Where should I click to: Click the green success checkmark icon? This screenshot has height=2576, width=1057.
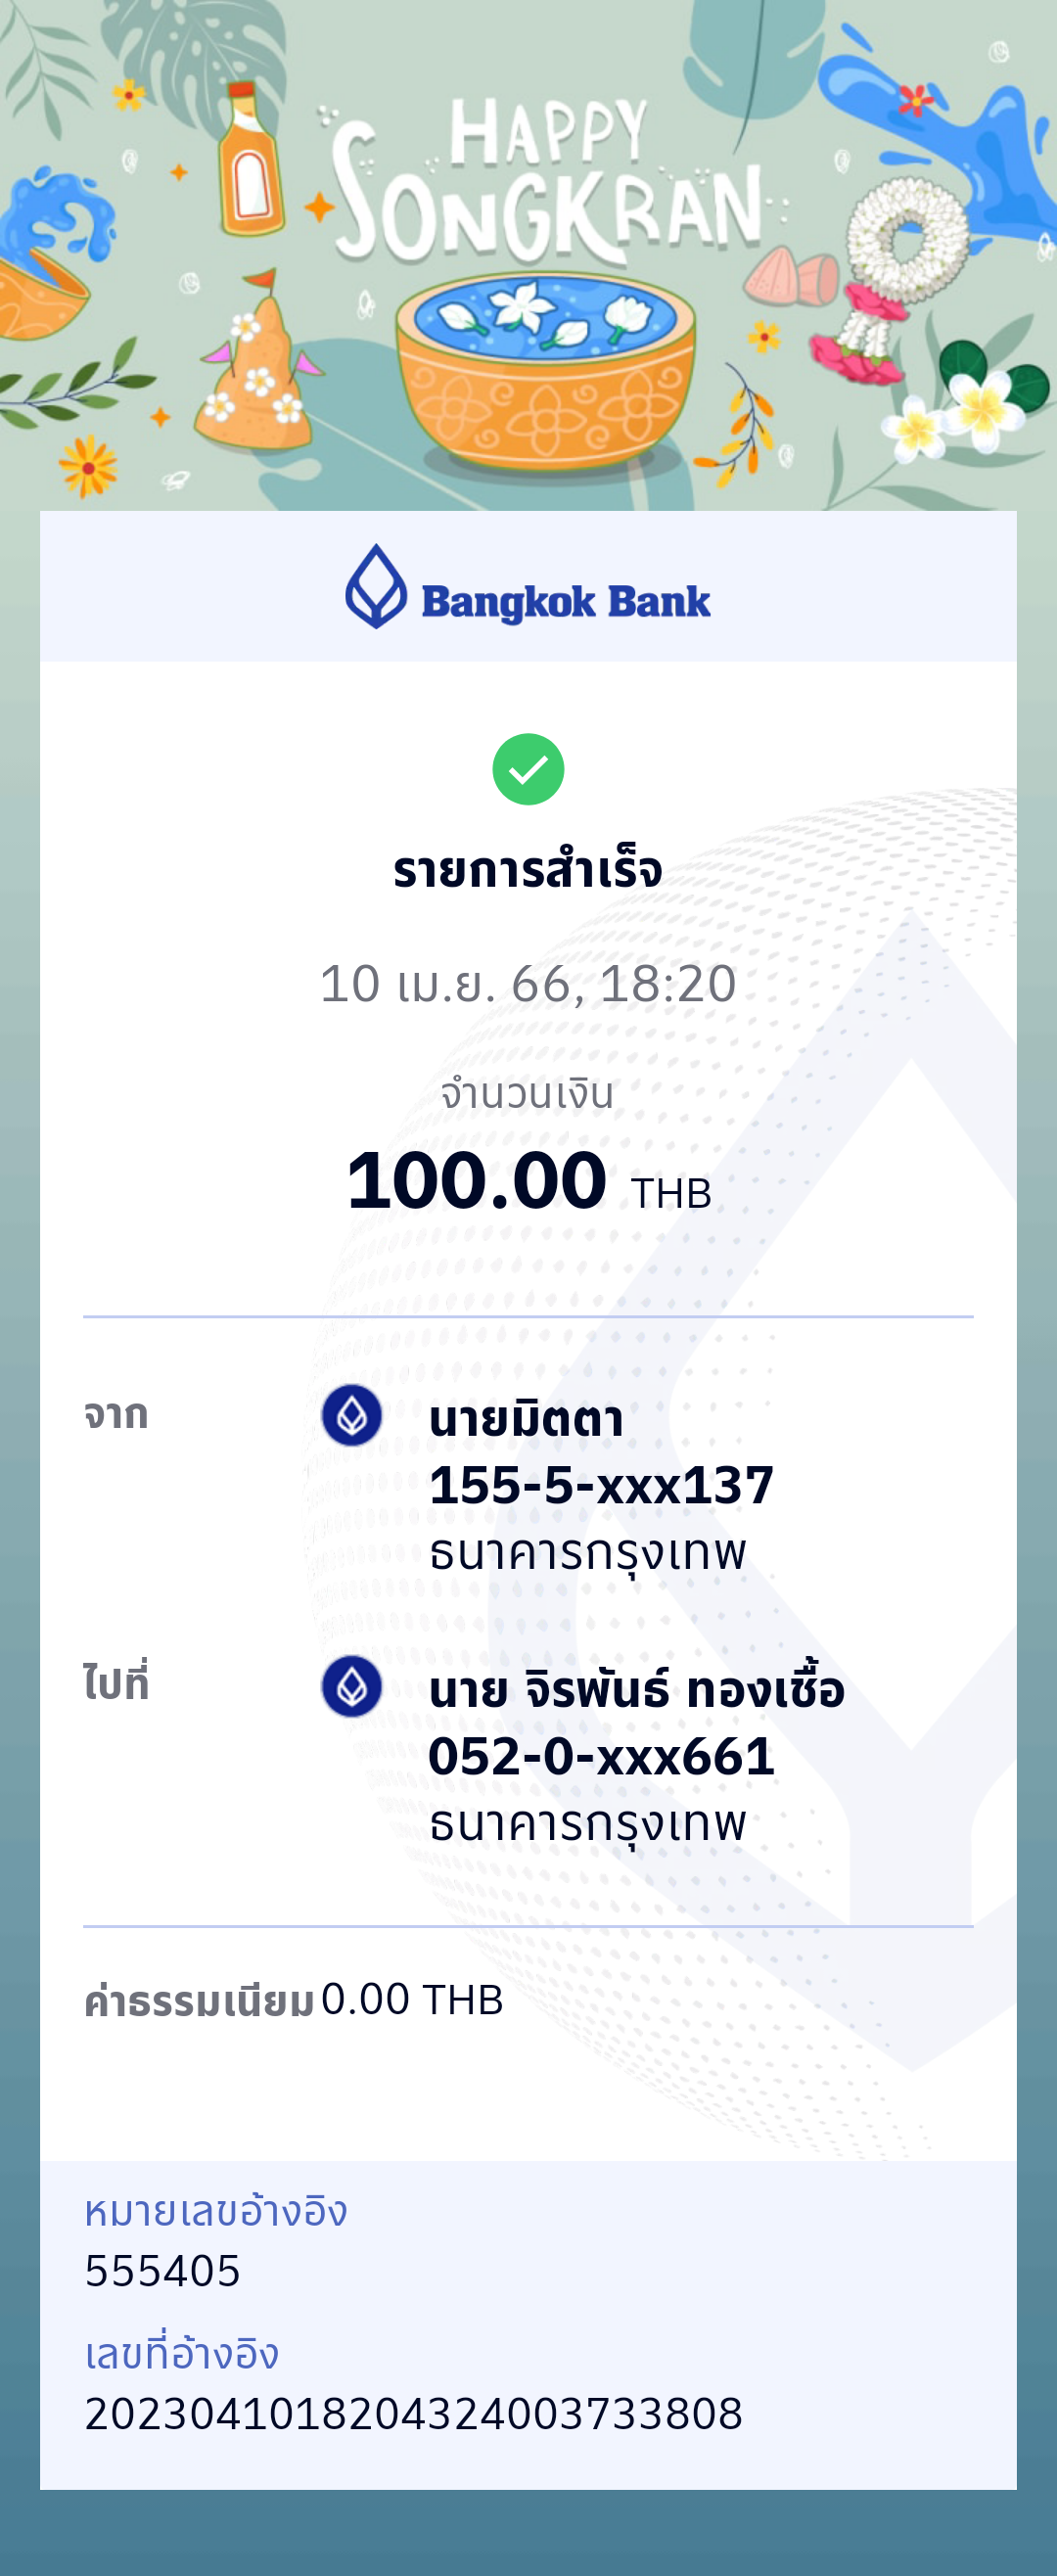(528, 769)
